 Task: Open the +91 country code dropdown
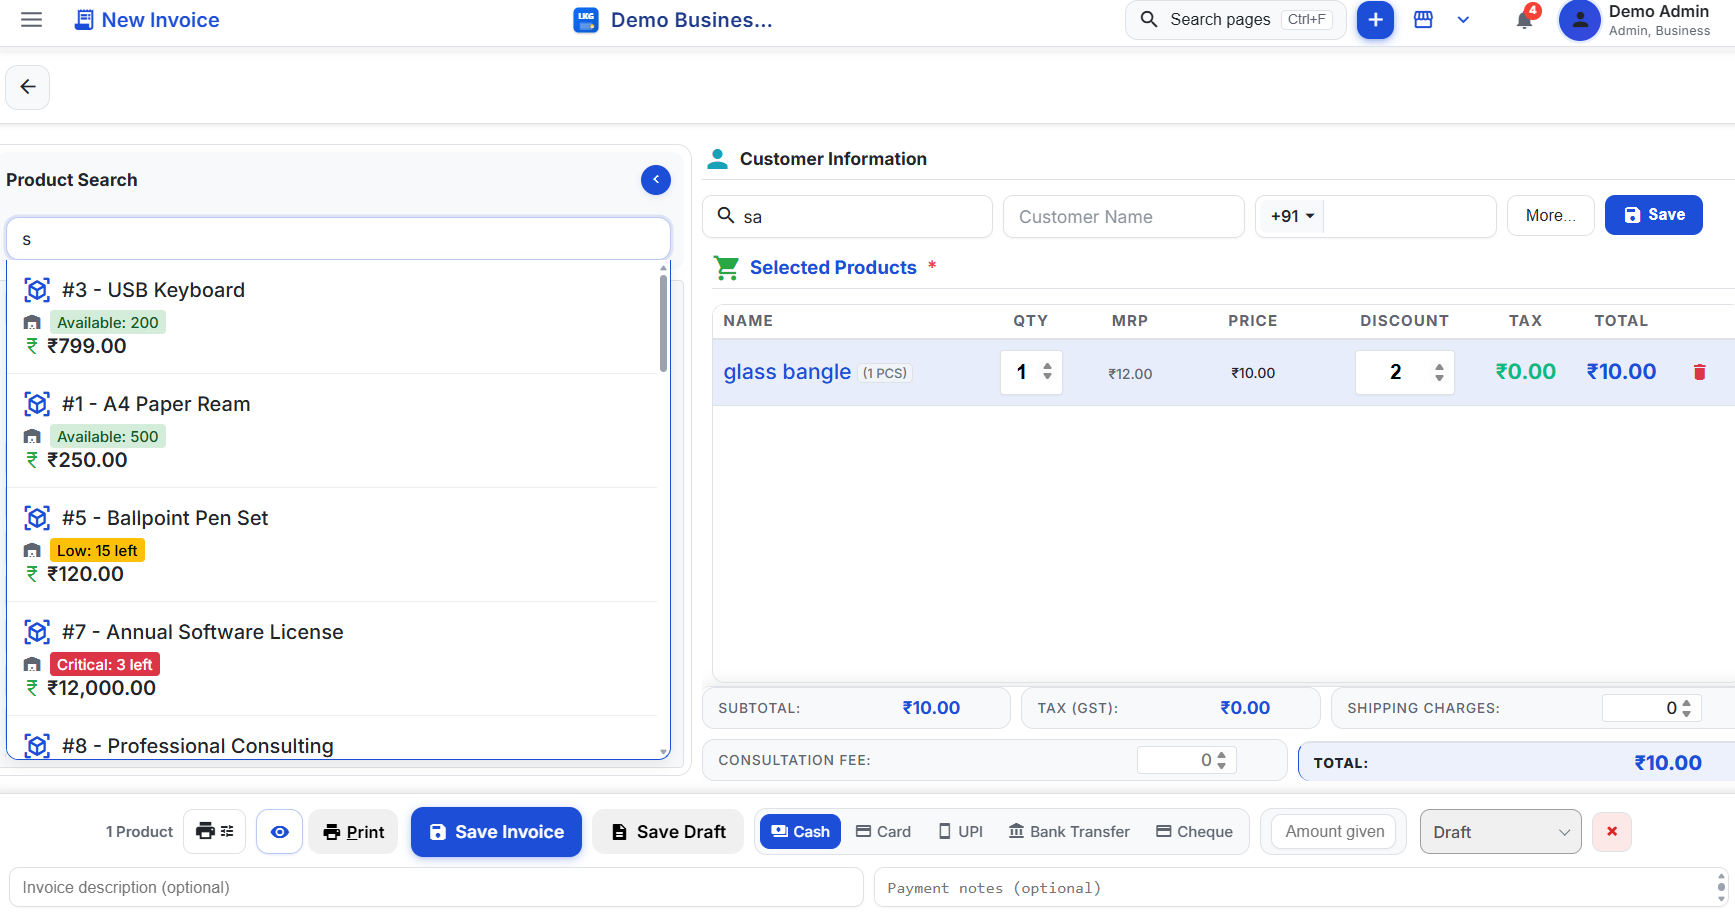[1291, 216]
